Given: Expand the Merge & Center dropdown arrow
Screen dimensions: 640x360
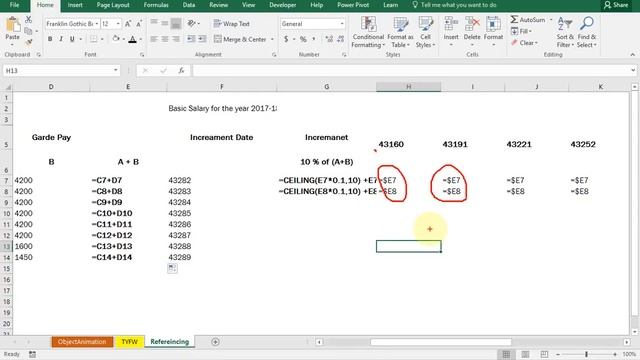Looking at the screenshot, I should [272, 39].
